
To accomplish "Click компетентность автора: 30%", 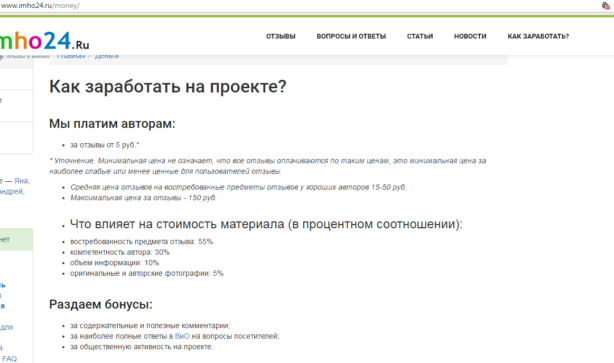I will click(120, 252).
